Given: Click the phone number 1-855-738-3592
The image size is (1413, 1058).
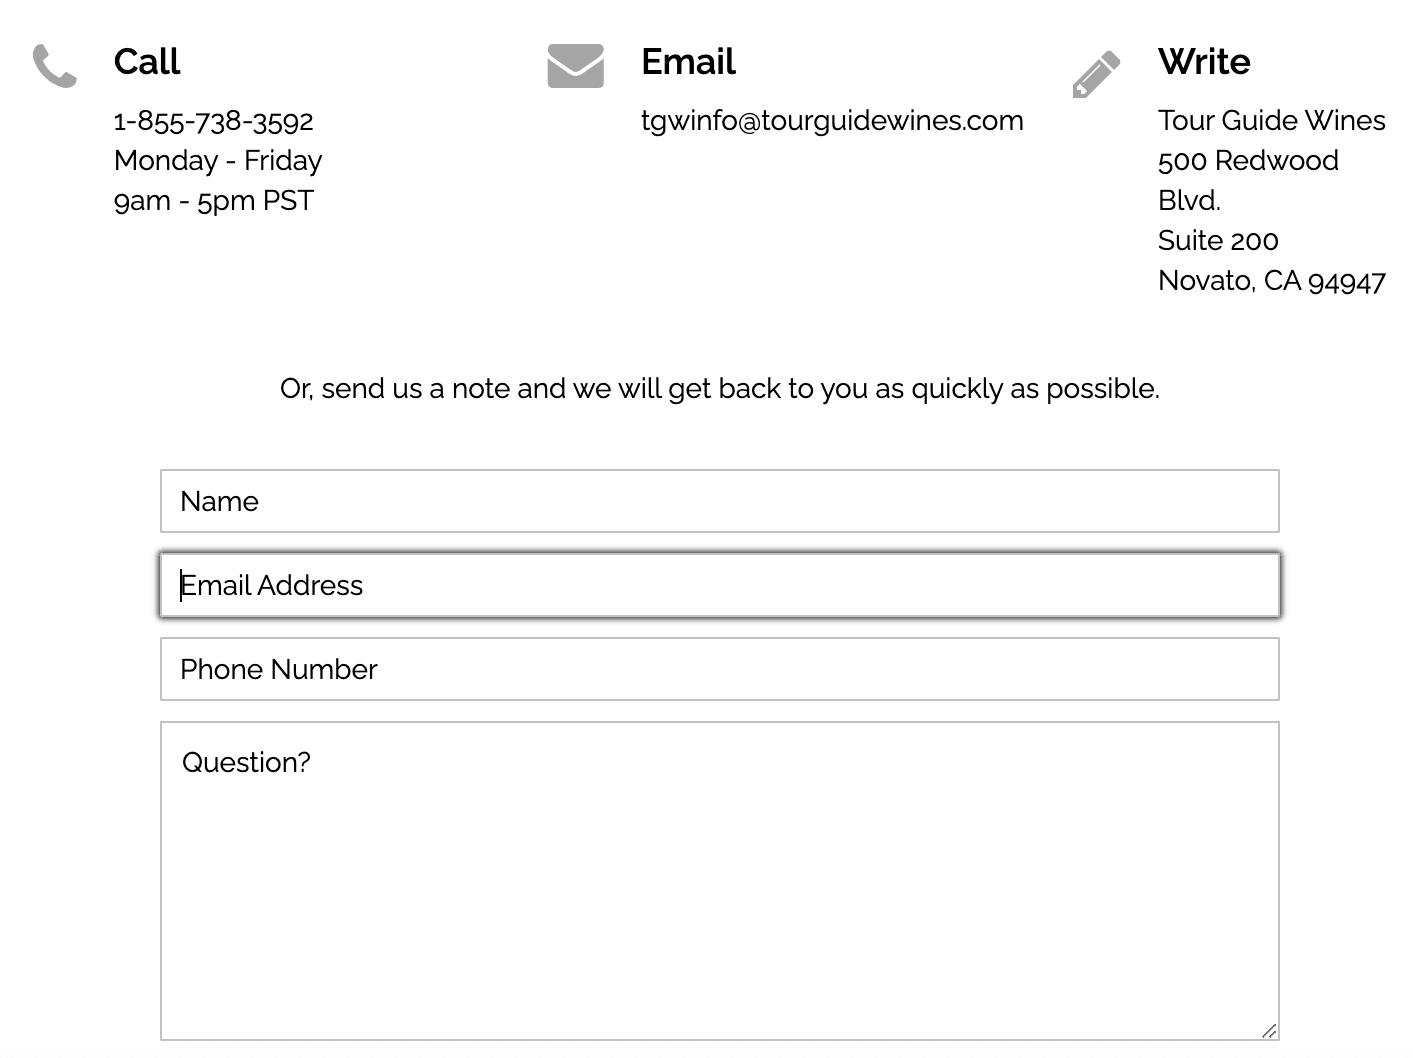Looking at the screenshot, I should 214,121.
